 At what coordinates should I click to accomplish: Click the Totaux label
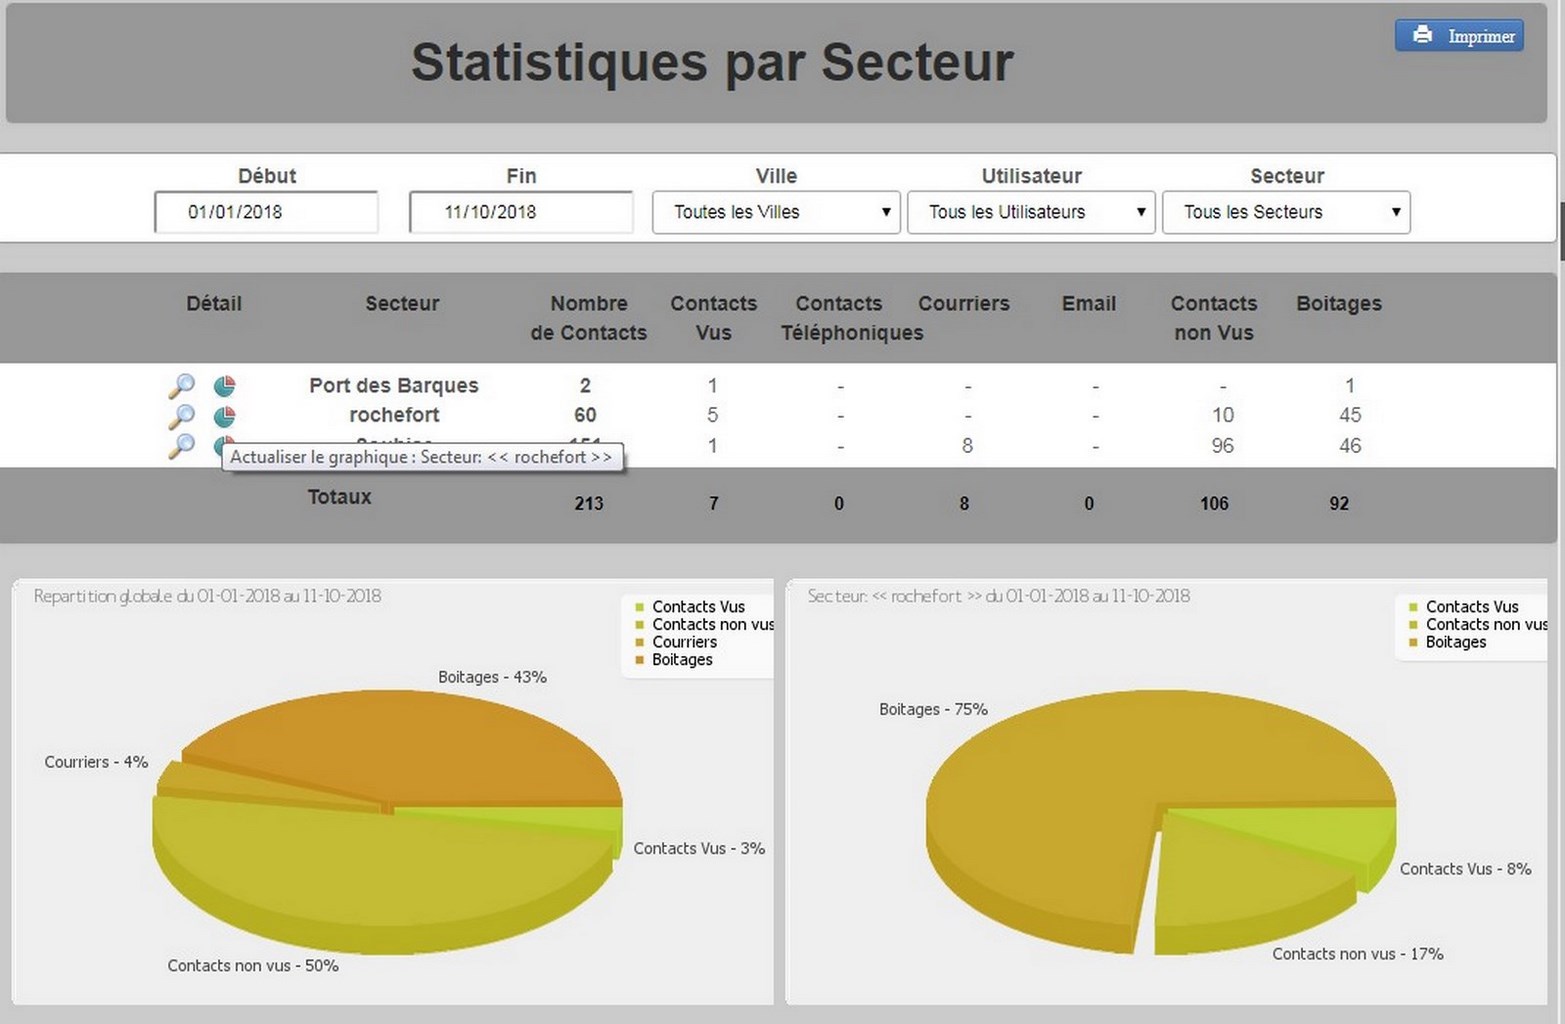[339, 497]
